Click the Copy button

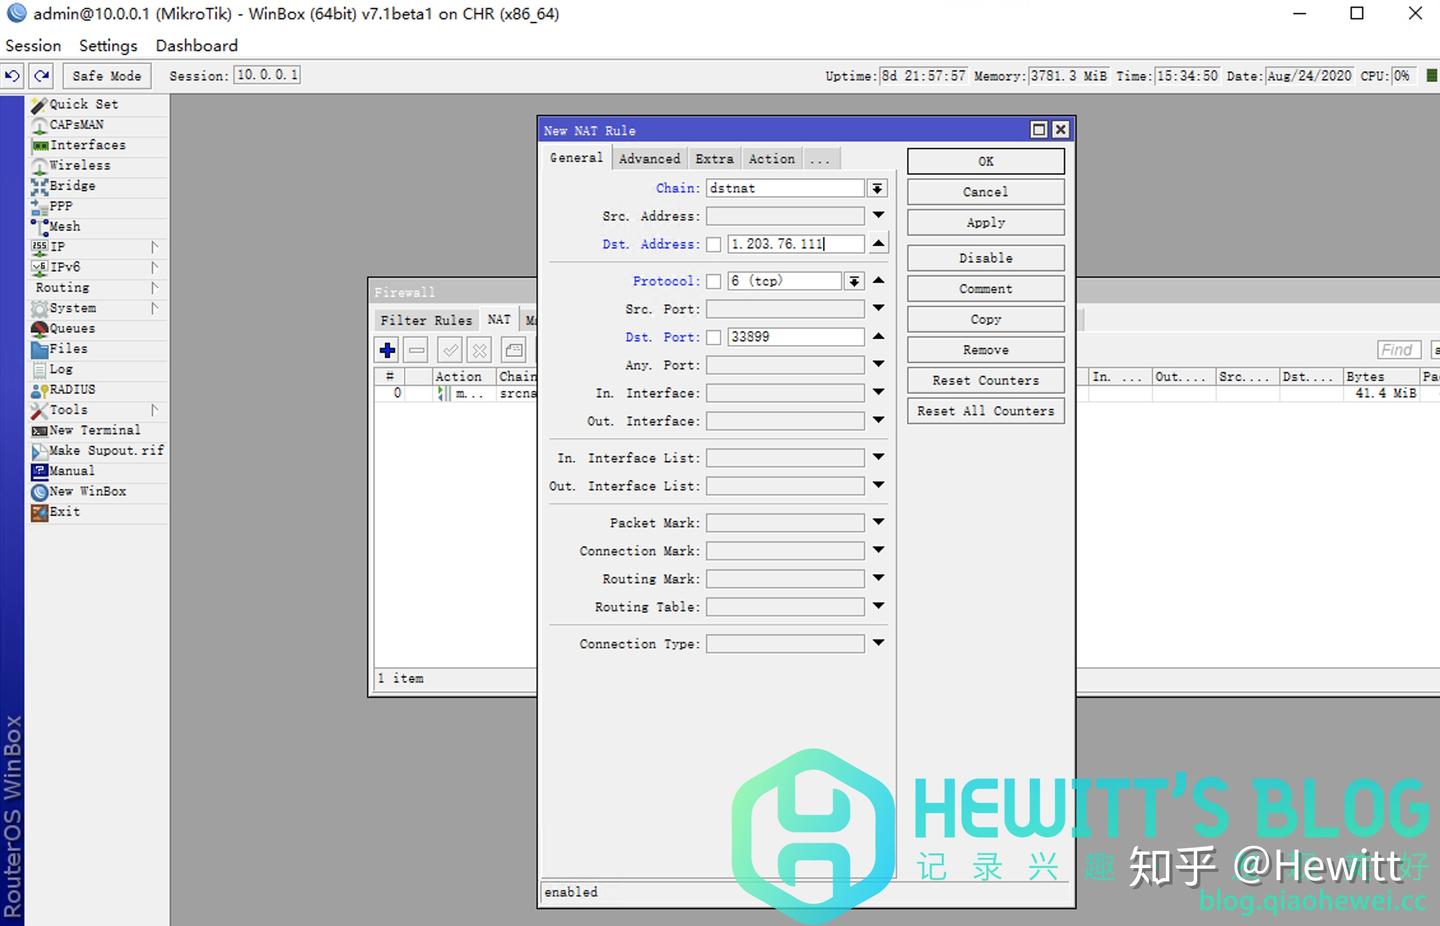986,320
